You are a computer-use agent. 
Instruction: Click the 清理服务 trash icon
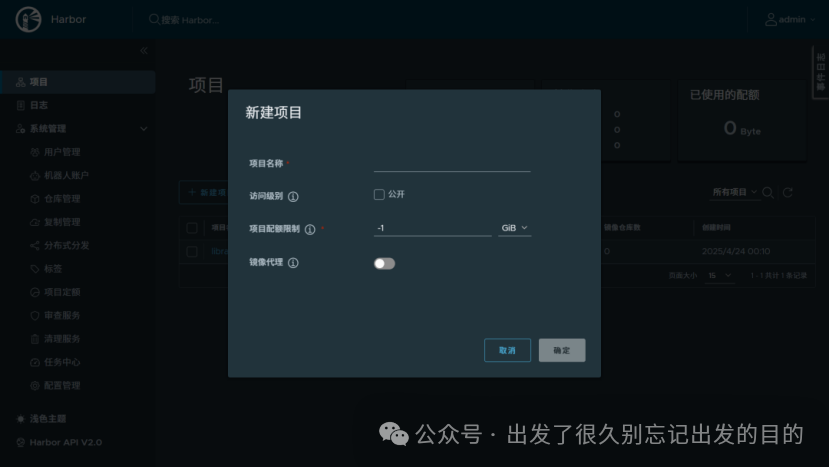tap(35, 338)
